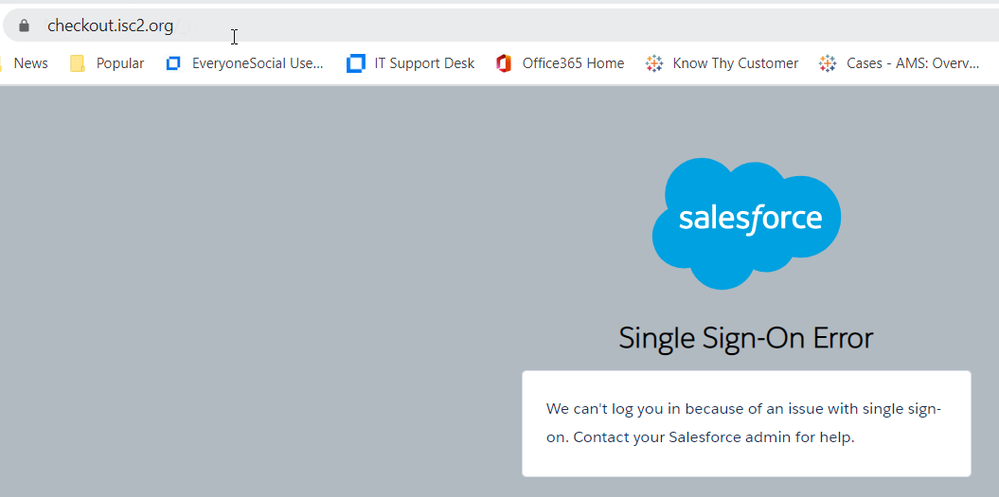Open the EveryoneSocial Use... bookmark label
This screenshot has width=999, height=497.
tap(258, 63)
